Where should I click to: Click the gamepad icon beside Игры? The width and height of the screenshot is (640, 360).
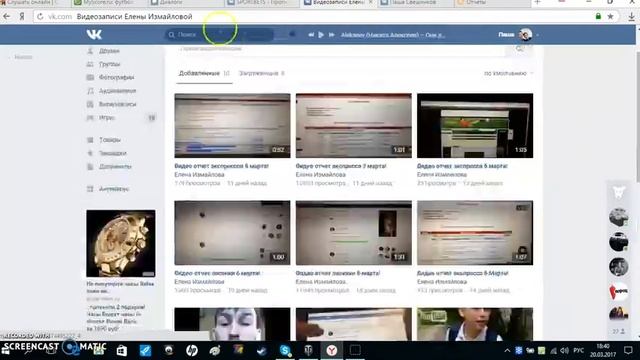coord(90,118)
